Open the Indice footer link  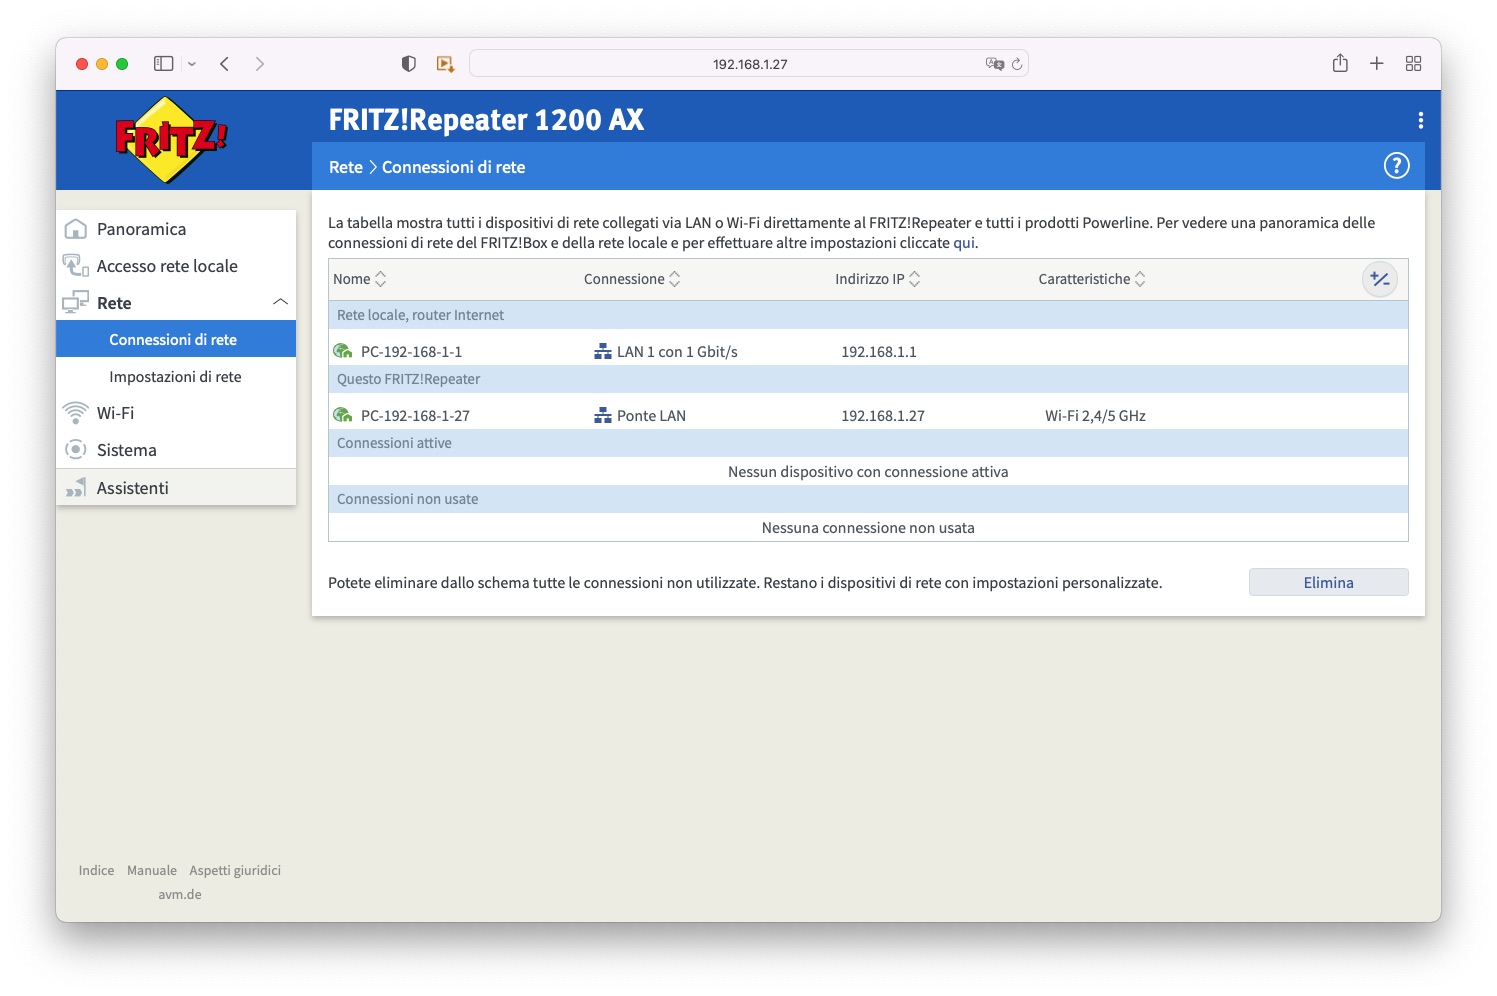coord(96,870)
